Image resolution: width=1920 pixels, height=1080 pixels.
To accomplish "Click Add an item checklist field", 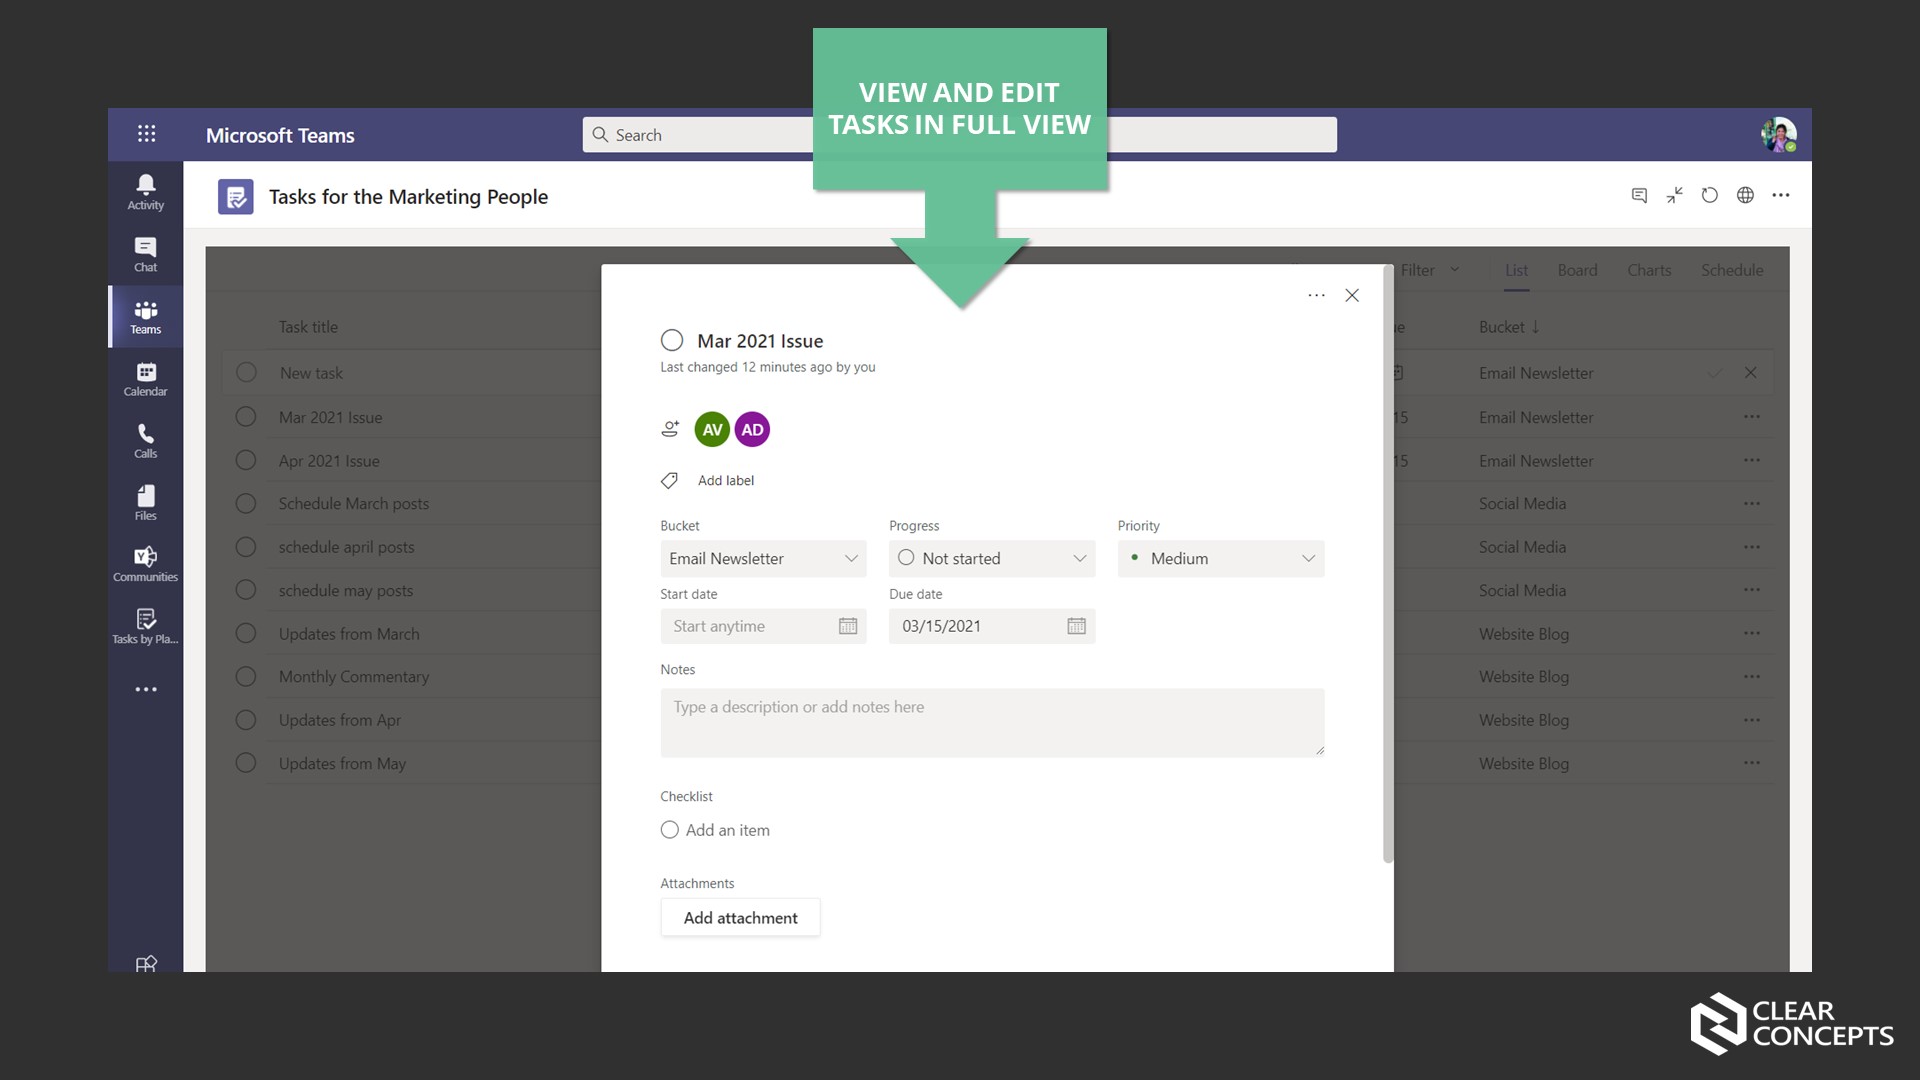I will click(x=728, y=830).
